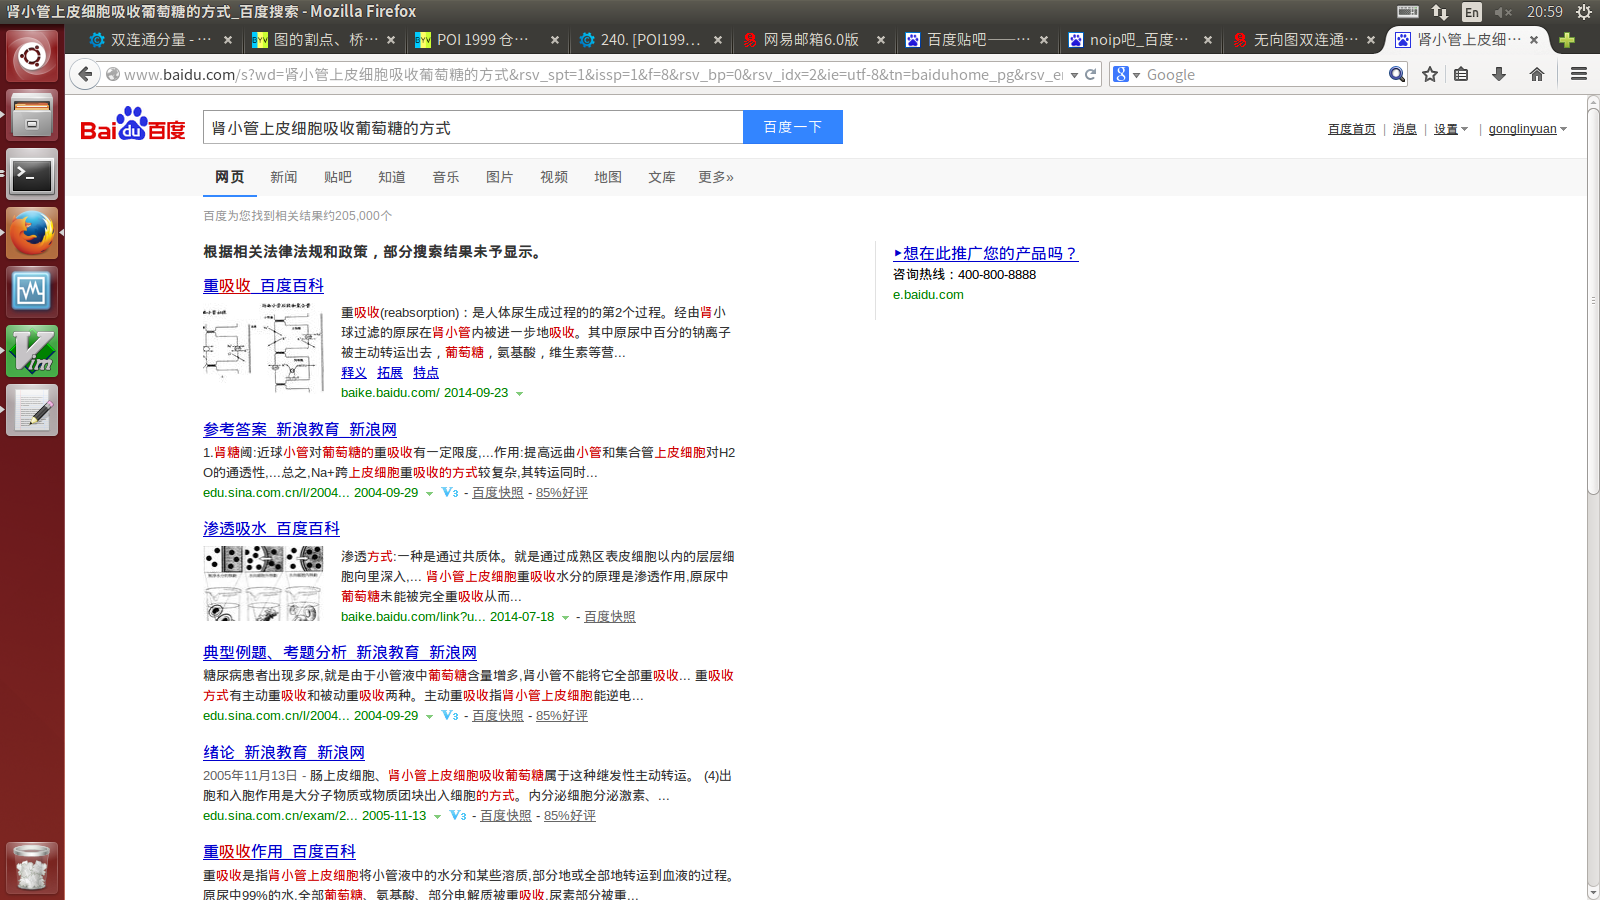Open the Trash in the launcher

point(32,867)
